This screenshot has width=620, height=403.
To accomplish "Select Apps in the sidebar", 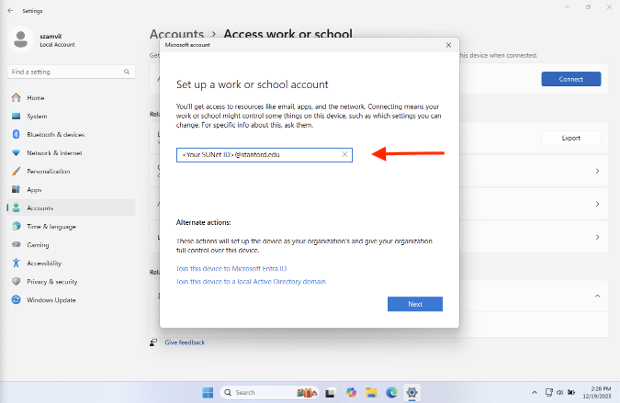I will 71,190.
